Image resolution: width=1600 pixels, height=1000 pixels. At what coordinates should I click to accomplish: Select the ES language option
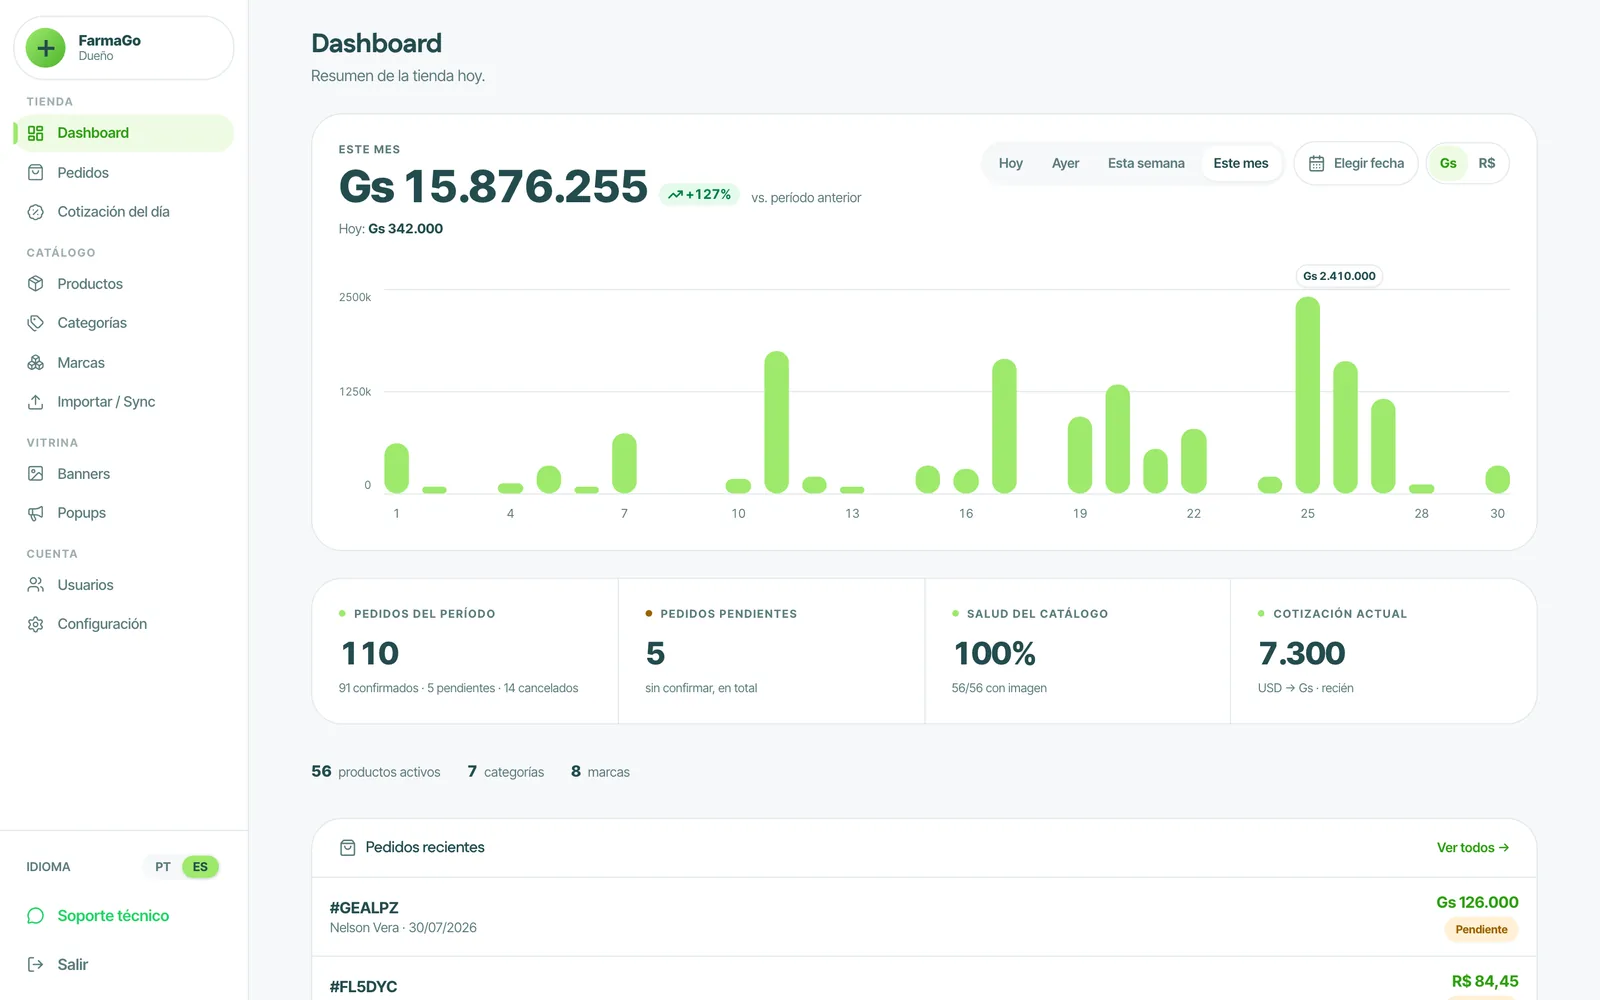pos(200,867)
